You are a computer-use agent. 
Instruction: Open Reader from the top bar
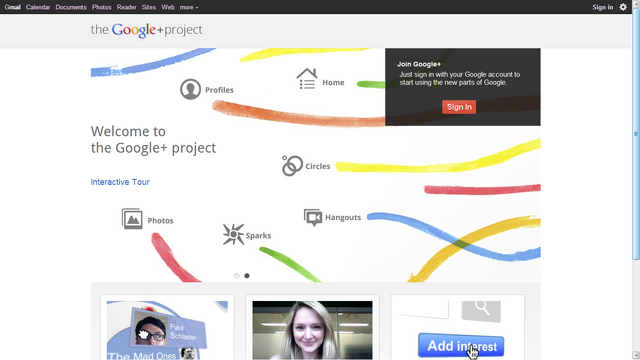click(127, 7)
